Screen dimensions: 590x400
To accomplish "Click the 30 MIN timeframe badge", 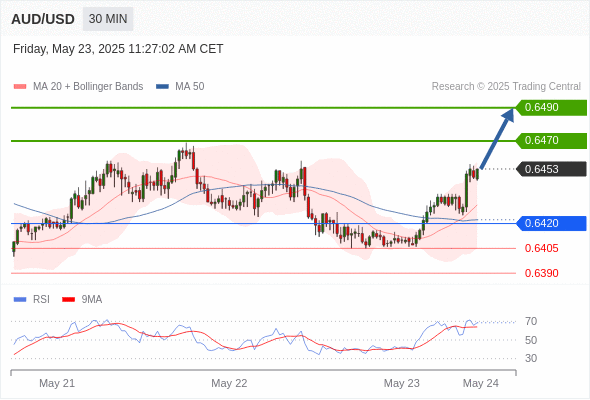I will click(108, 19).
